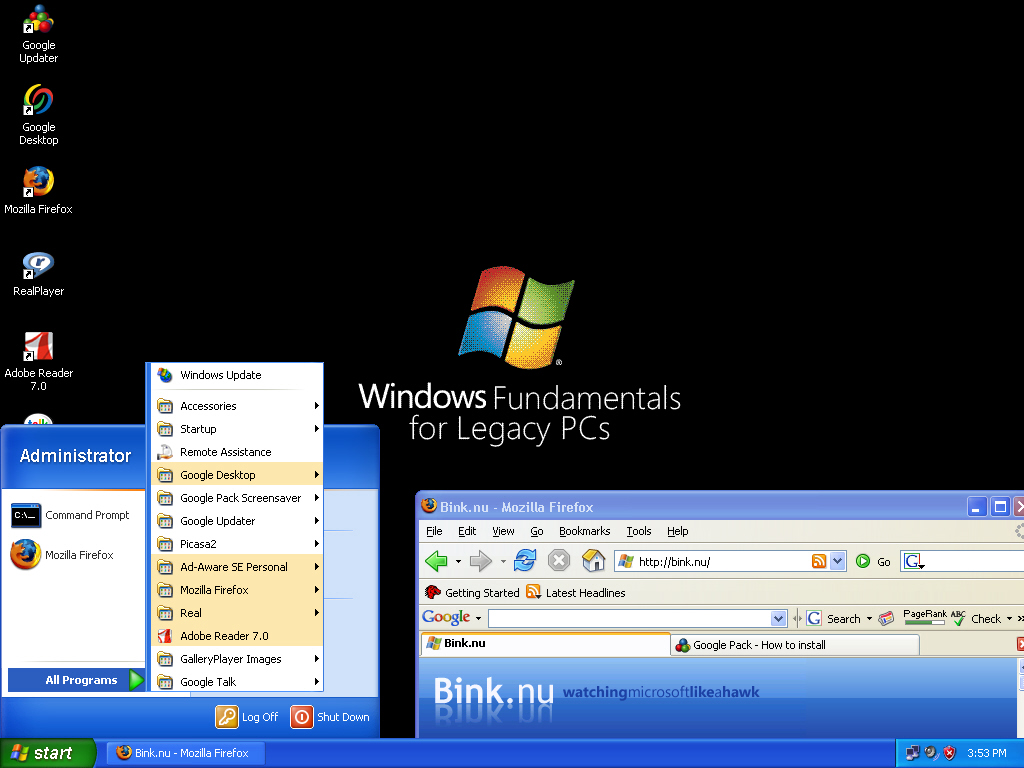Click RSS feed icon in address bar

(819, 561)
